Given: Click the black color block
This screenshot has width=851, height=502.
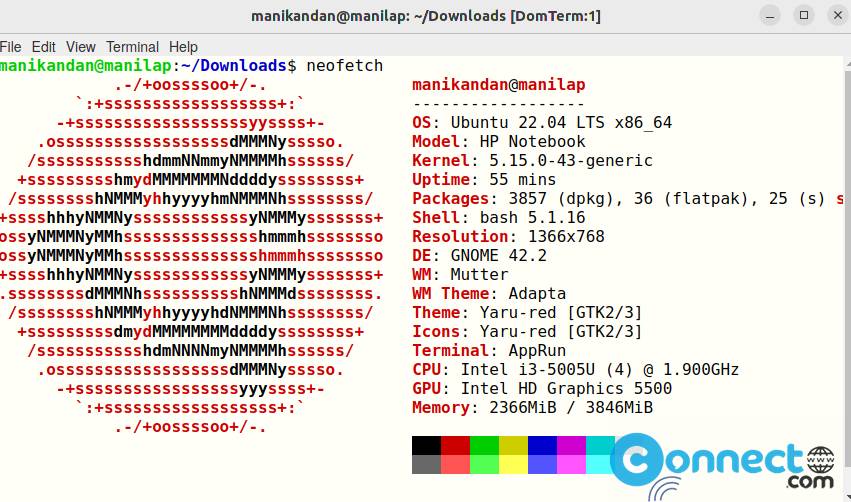Looking at the screenshot, I should pyautogui.click(x=427, y=446).
